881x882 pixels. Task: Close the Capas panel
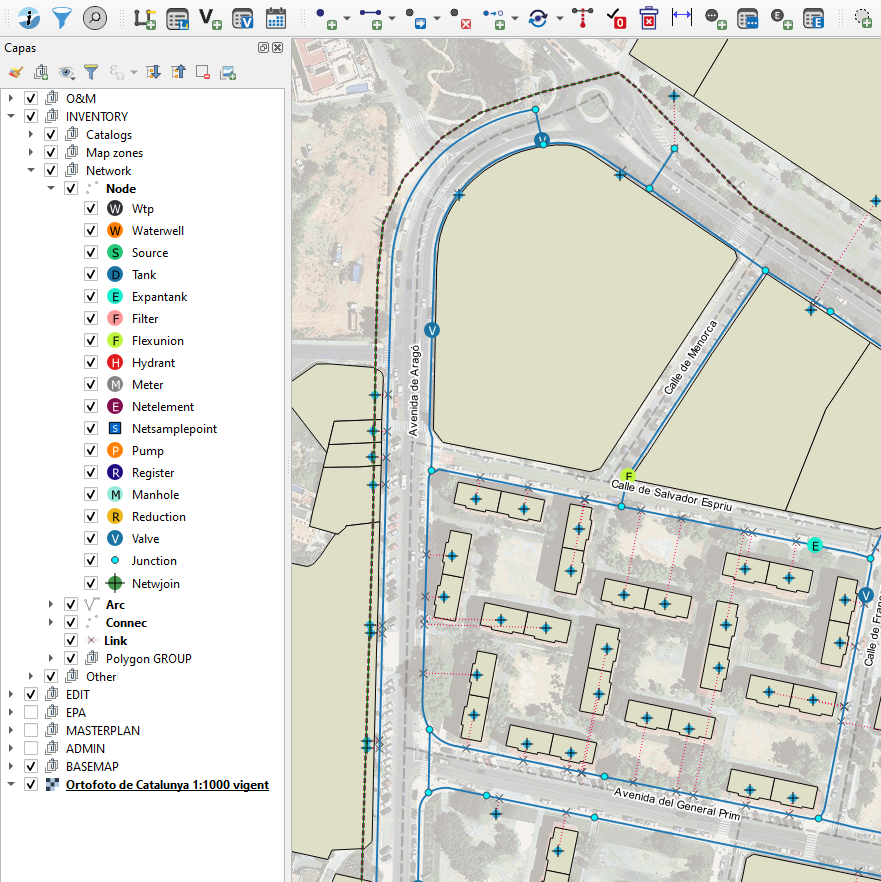pyautogui.click(x=277, y=48)
